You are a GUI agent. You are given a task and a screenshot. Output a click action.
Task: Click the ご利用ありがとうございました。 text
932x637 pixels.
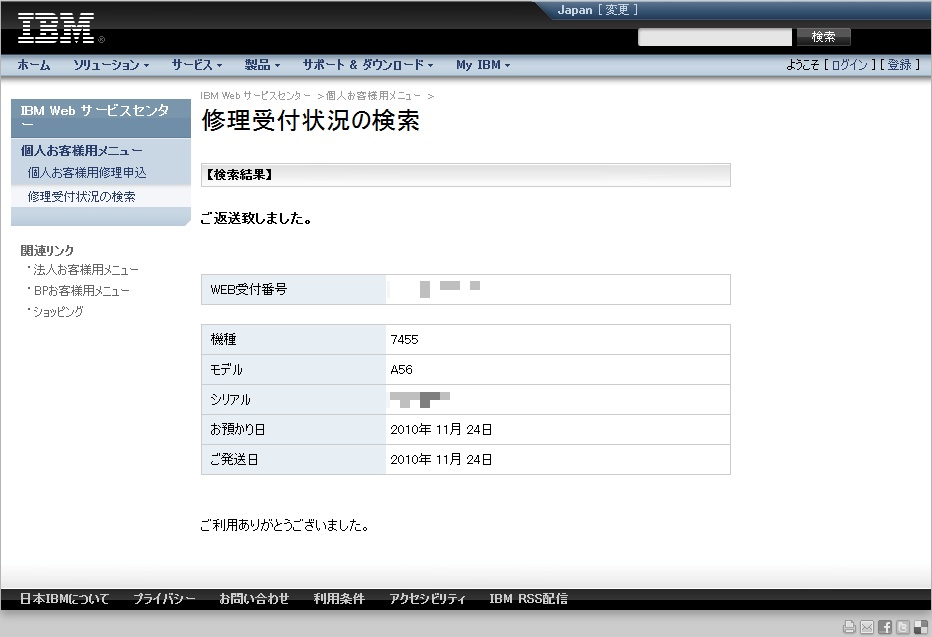(285, 525)
